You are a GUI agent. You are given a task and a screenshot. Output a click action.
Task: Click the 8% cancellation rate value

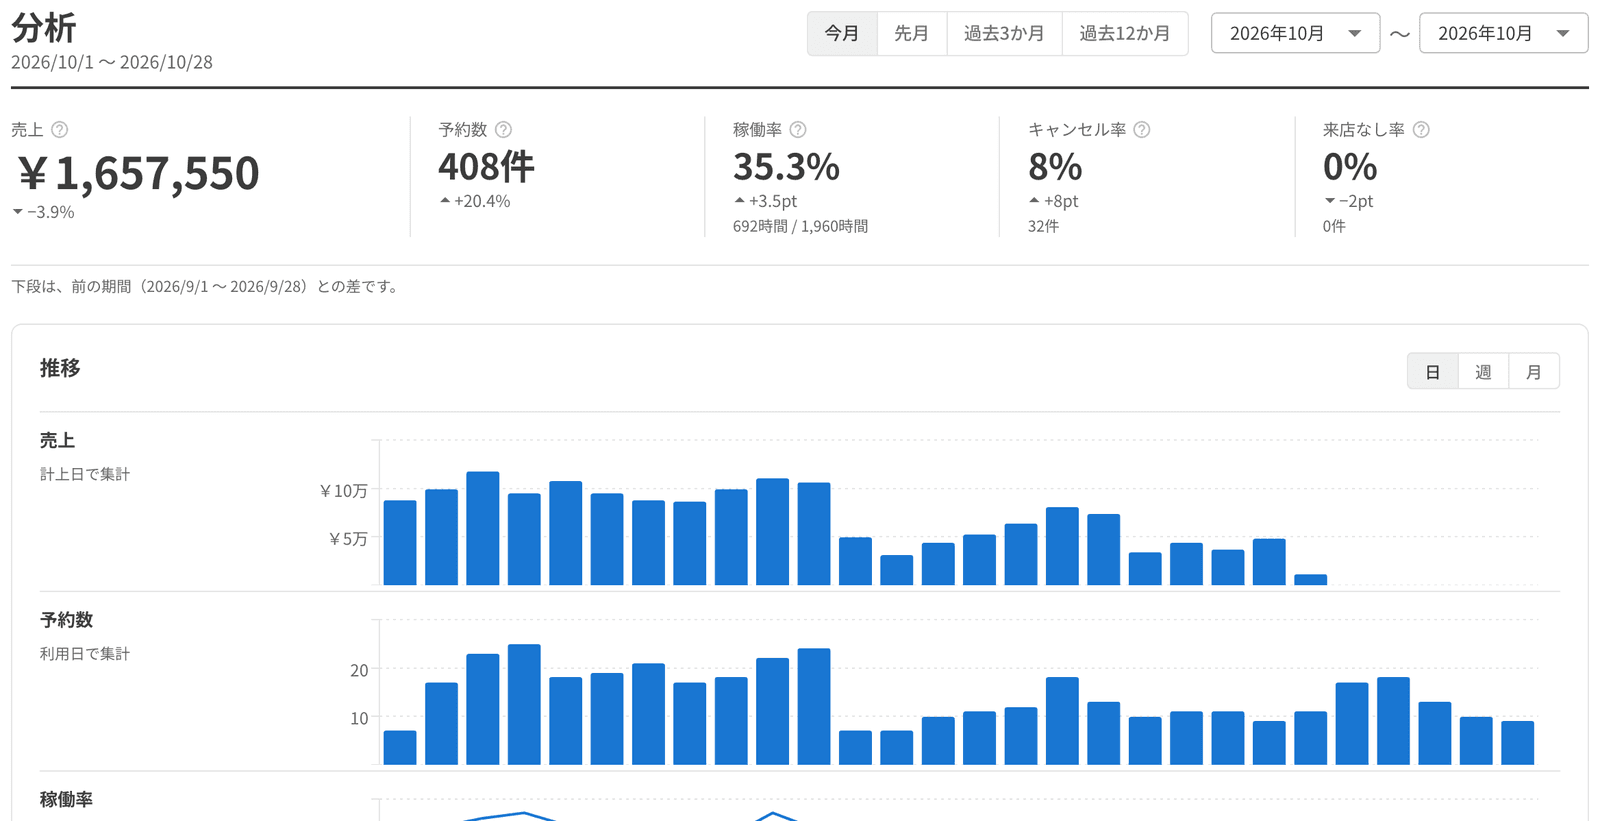(1055, 167)
